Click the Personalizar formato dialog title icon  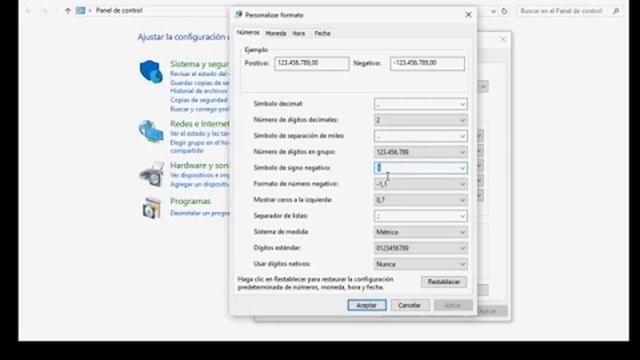pos(238,15)
